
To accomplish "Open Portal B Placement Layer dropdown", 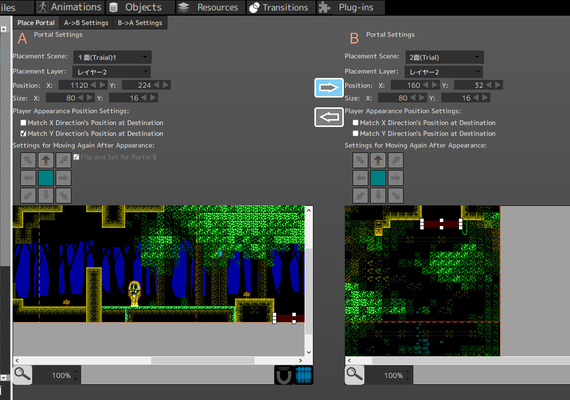I will (443, 72).
